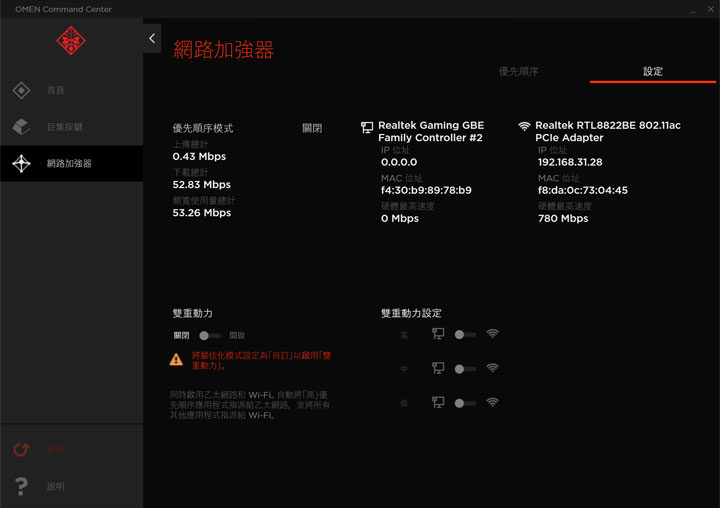Viewport: 720px width, 508px height.
Task: Click the 巨集按鍵 sidebar label
Action: point(65,127)
